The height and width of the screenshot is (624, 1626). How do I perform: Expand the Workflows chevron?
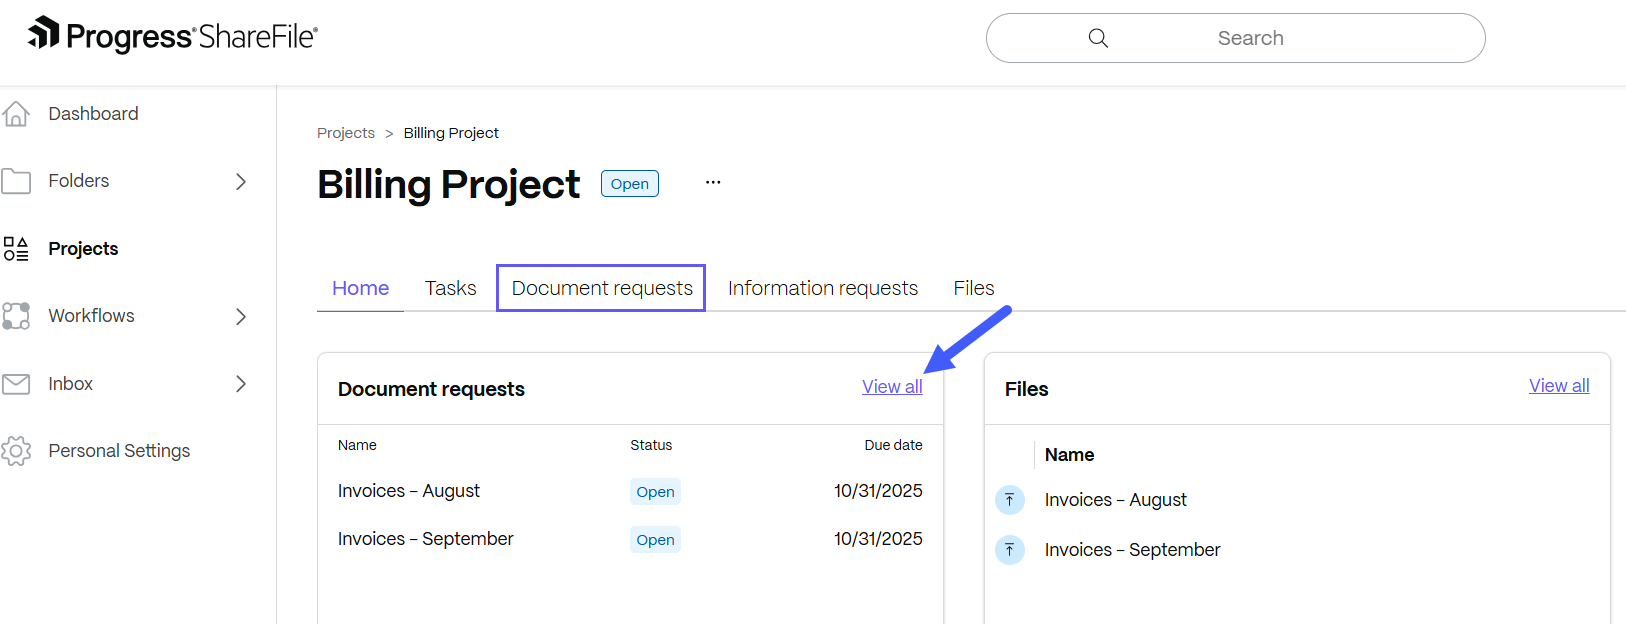[240, 316]
